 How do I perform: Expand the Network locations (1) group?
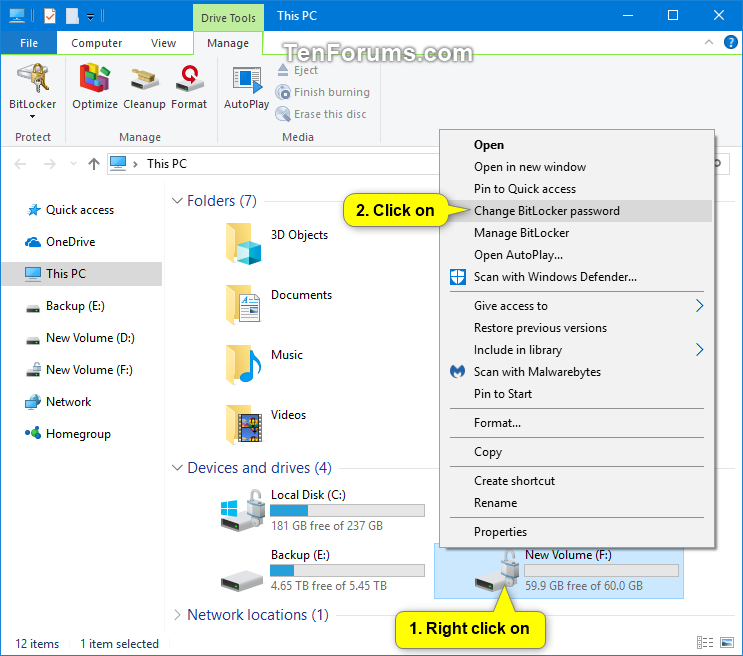(177, 615)
